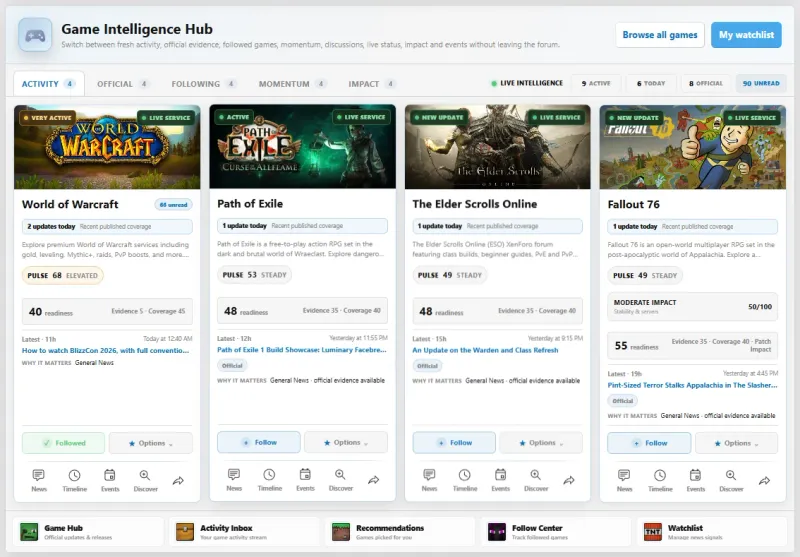The image size is (800, 557).
Task: Open Warden and Class Refresh update link
Action: point(485,350)
